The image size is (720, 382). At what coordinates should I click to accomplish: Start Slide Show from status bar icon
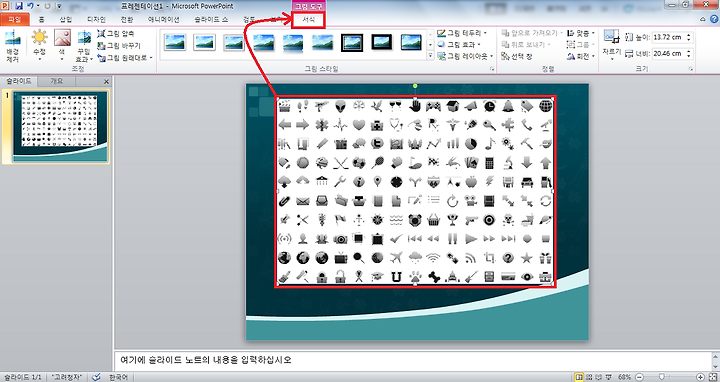pyautogui.click(x=608, y=377)
